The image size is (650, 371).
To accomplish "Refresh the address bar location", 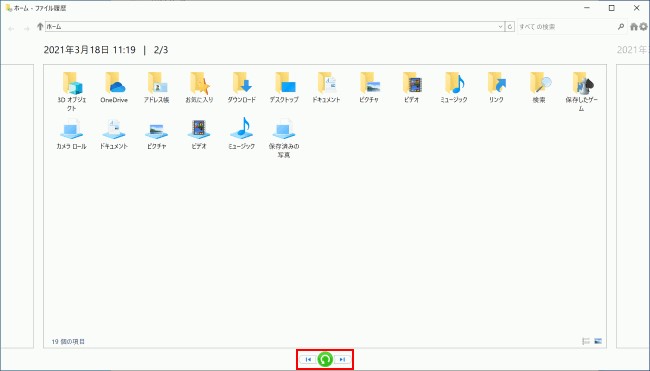I will [x=510, y=27].
